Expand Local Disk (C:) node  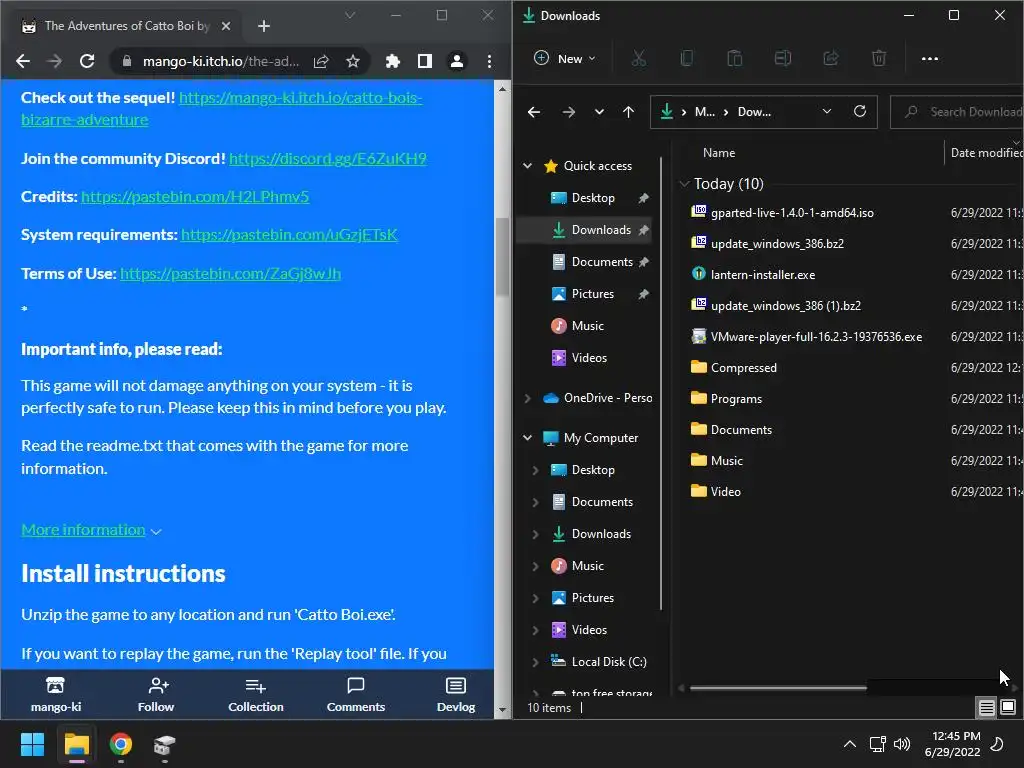click(x=536, y=662)
